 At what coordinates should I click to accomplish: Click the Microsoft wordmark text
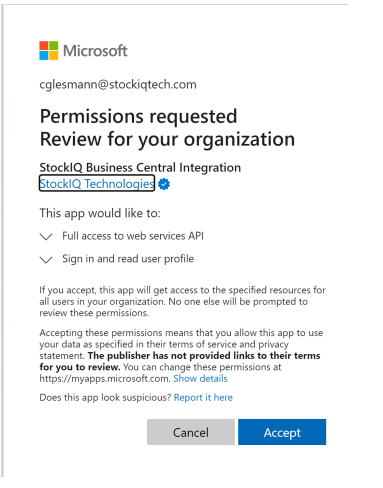point(95,51)
